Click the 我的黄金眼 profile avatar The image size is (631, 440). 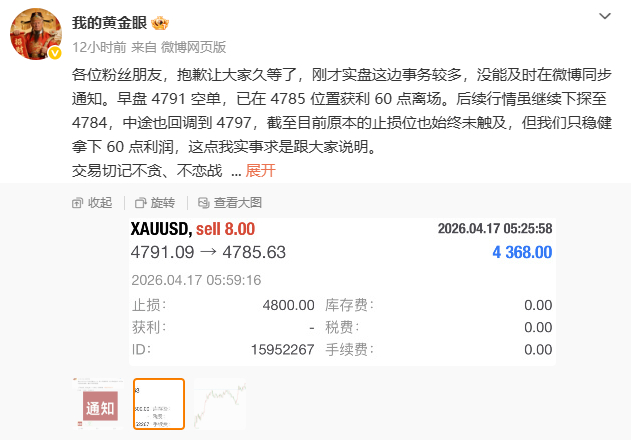[36, 34]
